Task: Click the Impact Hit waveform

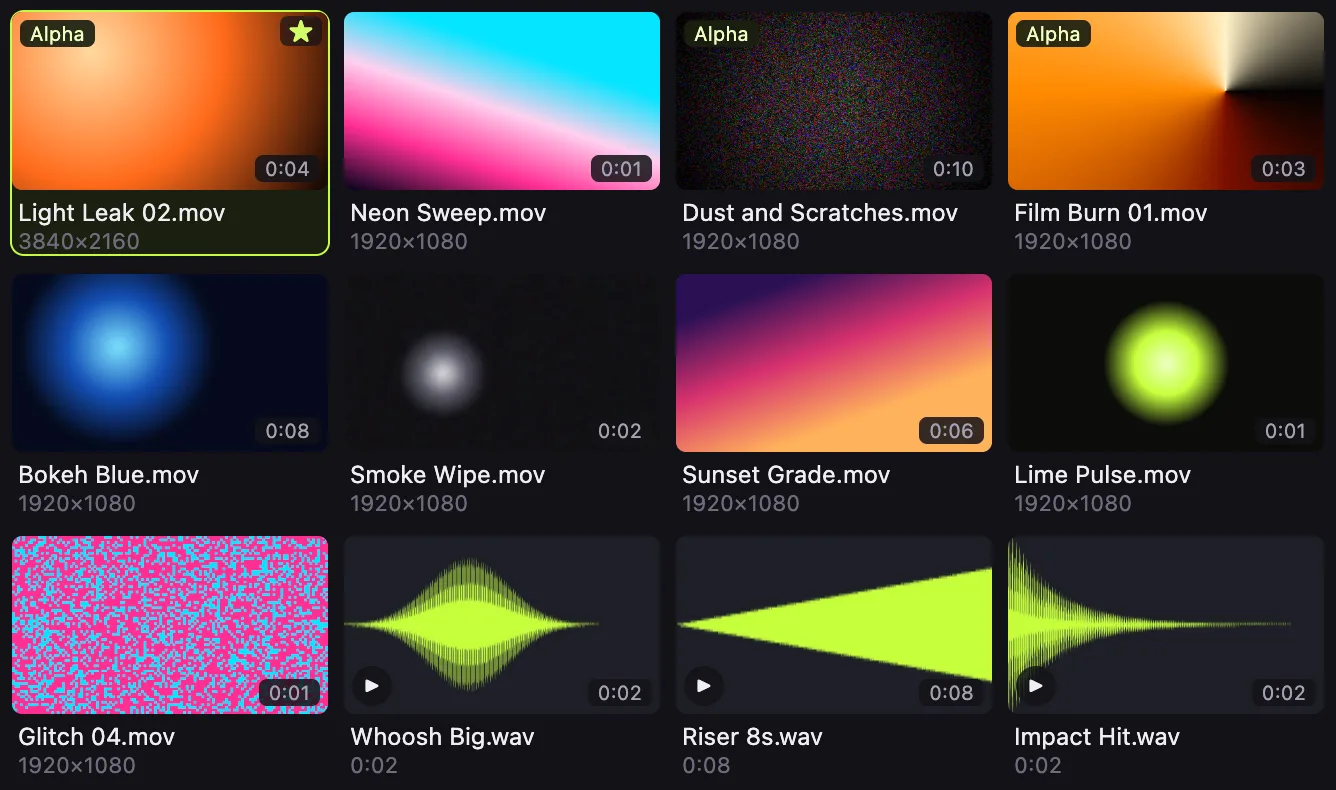Action: click(1166, 625)
